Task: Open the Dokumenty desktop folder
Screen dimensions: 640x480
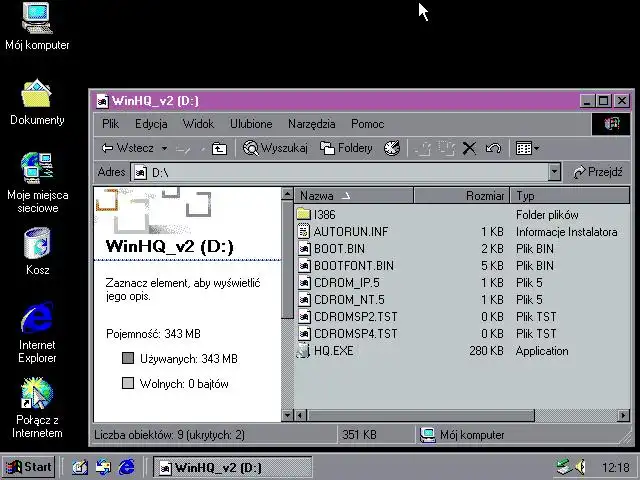Action: pos(37,102)
